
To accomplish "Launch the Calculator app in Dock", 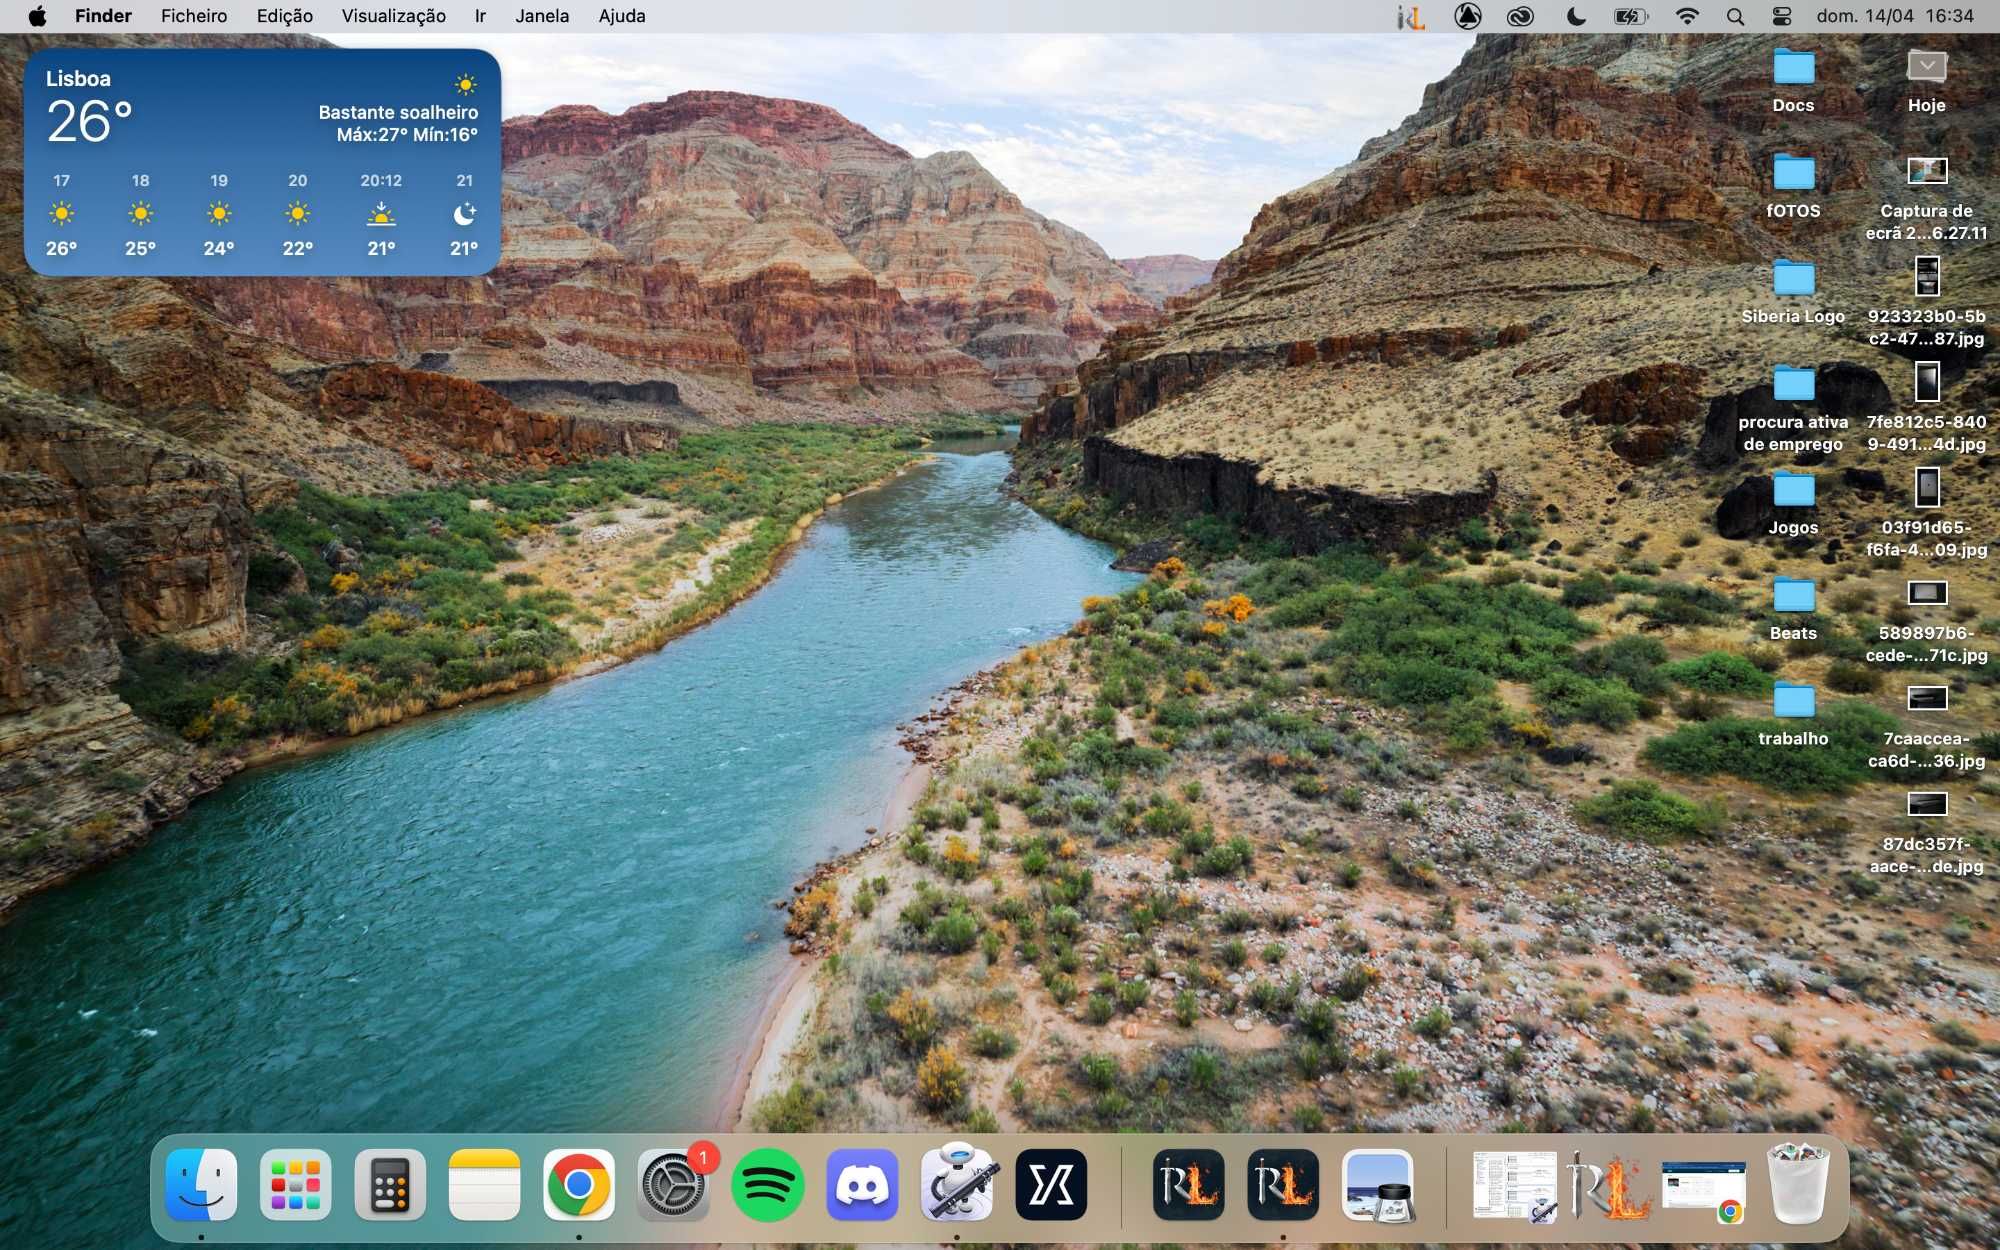I will point(390,1185).
